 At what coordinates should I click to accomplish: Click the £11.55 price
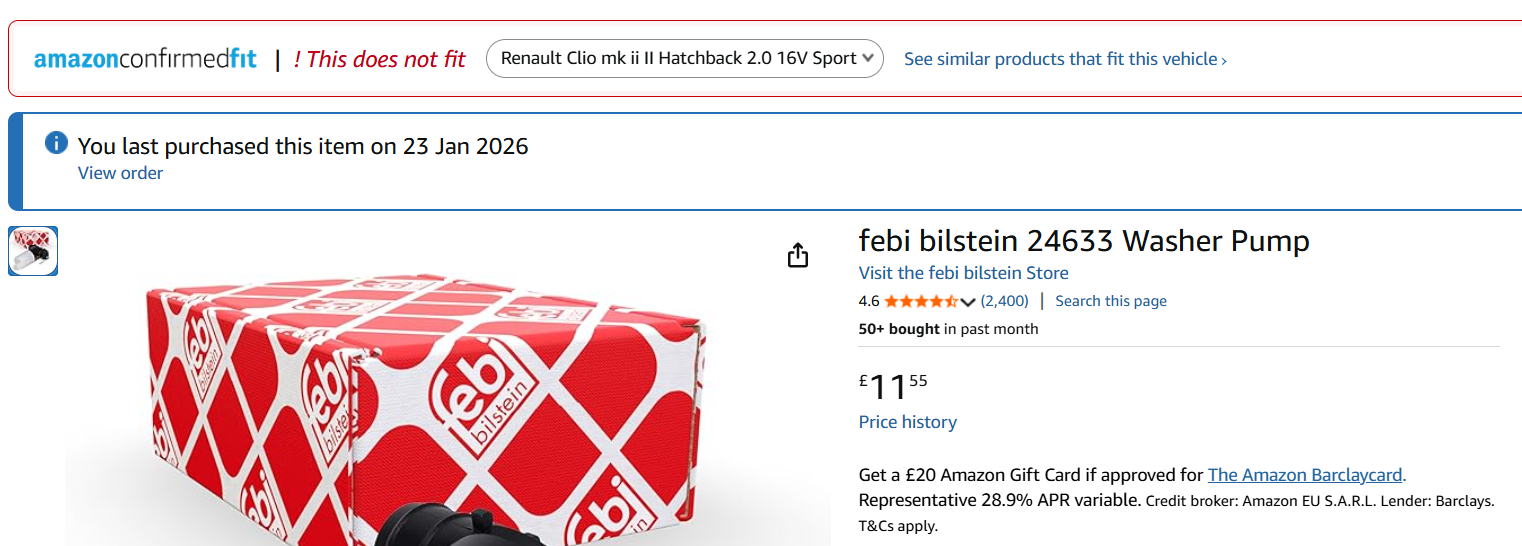[893, 387]
